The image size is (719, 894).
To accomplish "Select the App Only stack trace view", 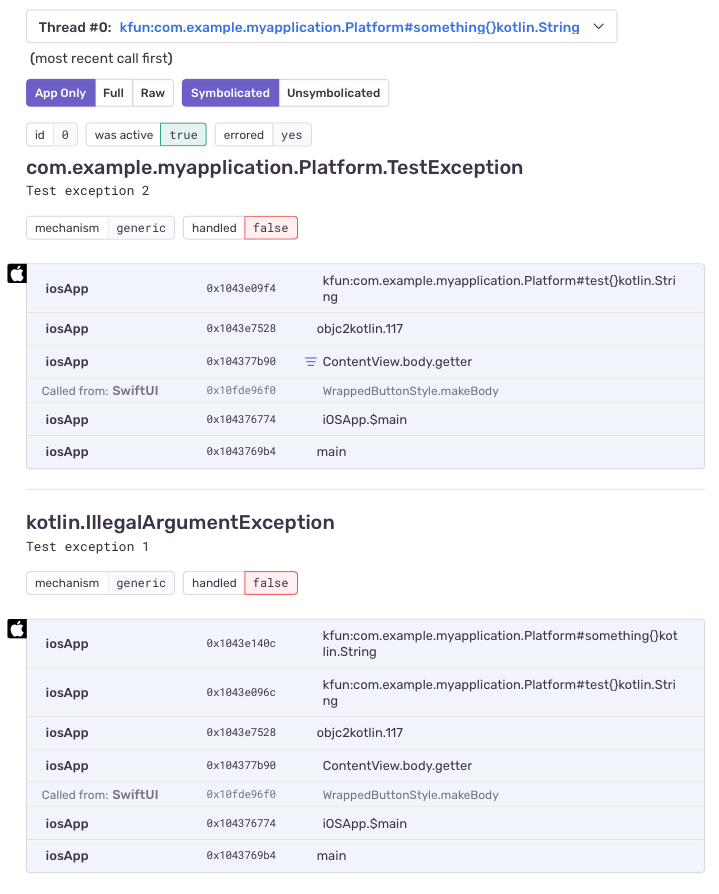I will 60,93.
